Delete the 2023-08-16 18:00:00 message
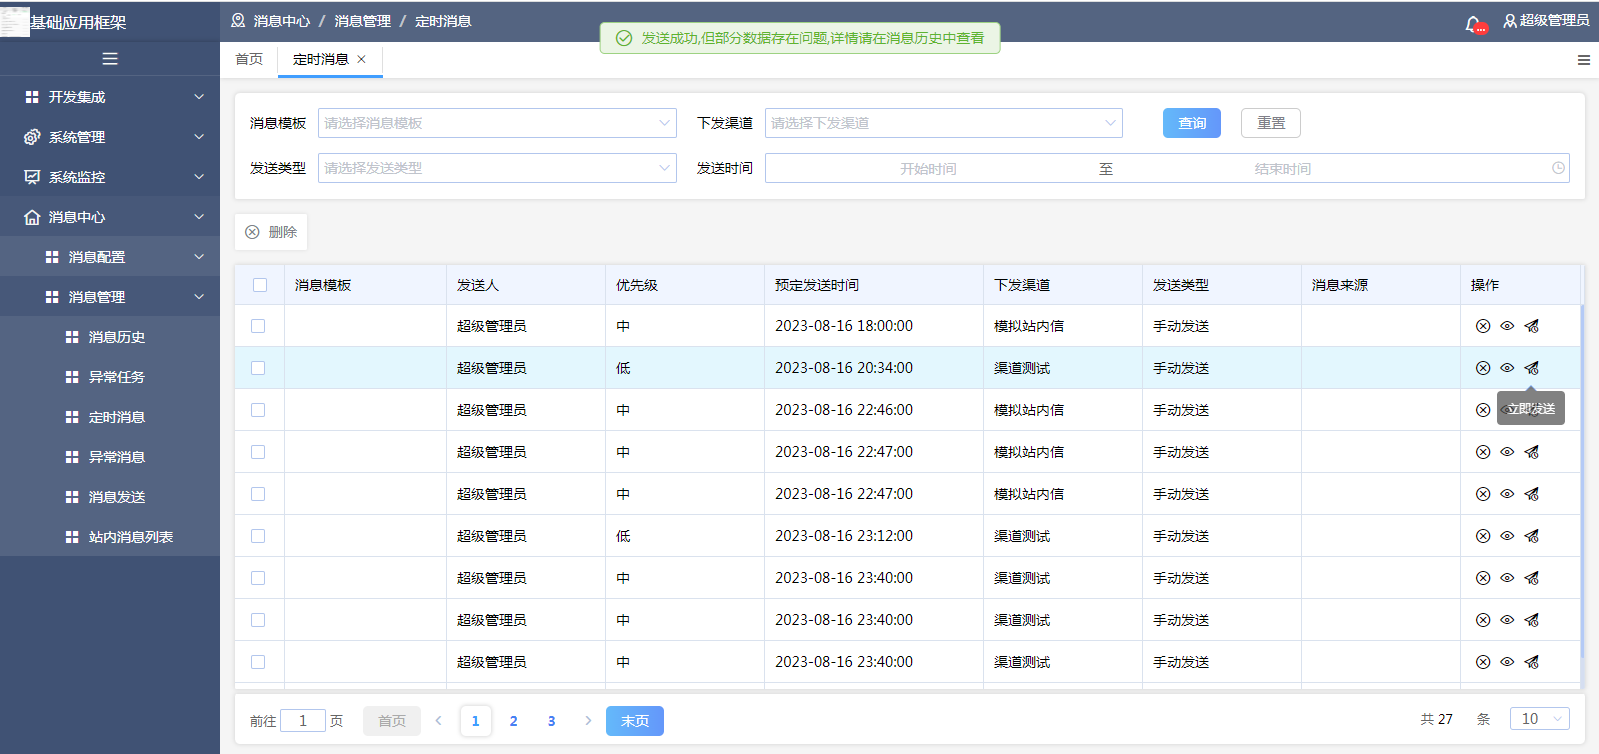This screenshot has width=1599, height=754. click(x=1483, y=326)
